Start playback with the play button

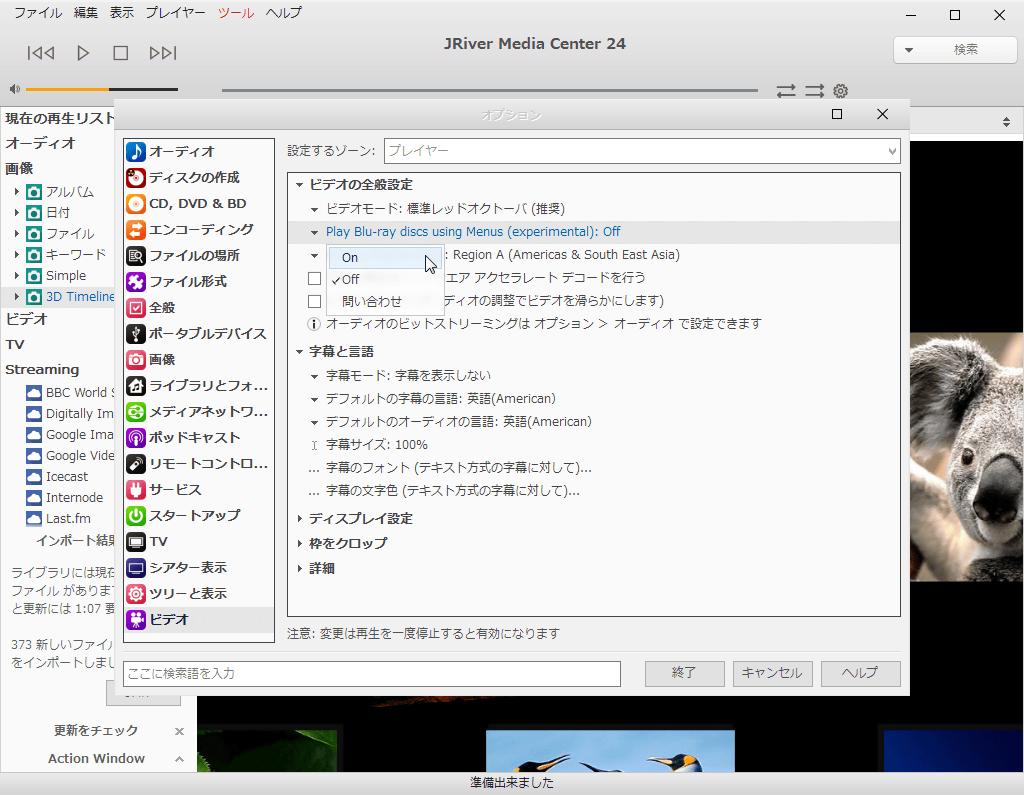(83, 53)
